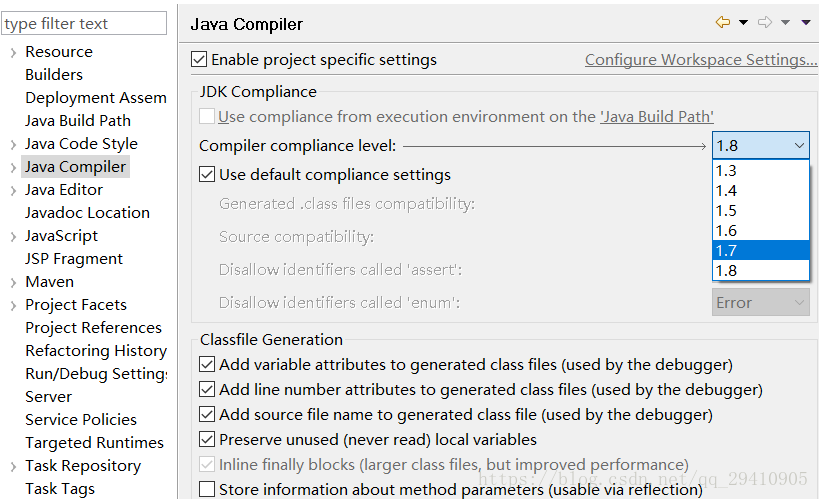Expand the Java Code Style node
This screenshot has height=499, width=819.
click(x=13, y=144)
